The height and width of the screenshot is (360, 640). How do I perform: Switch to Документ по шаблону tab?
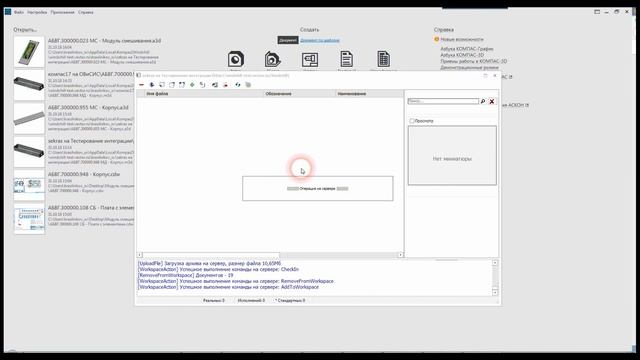pyautogui.click(x=320, y=40)
